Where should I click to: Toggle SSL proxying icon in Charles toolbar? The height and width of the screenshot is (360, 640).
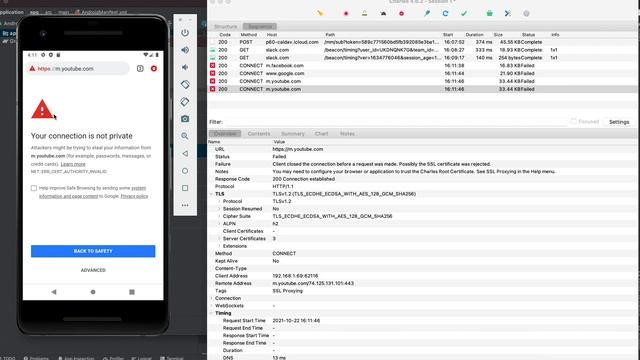point(364,13)
